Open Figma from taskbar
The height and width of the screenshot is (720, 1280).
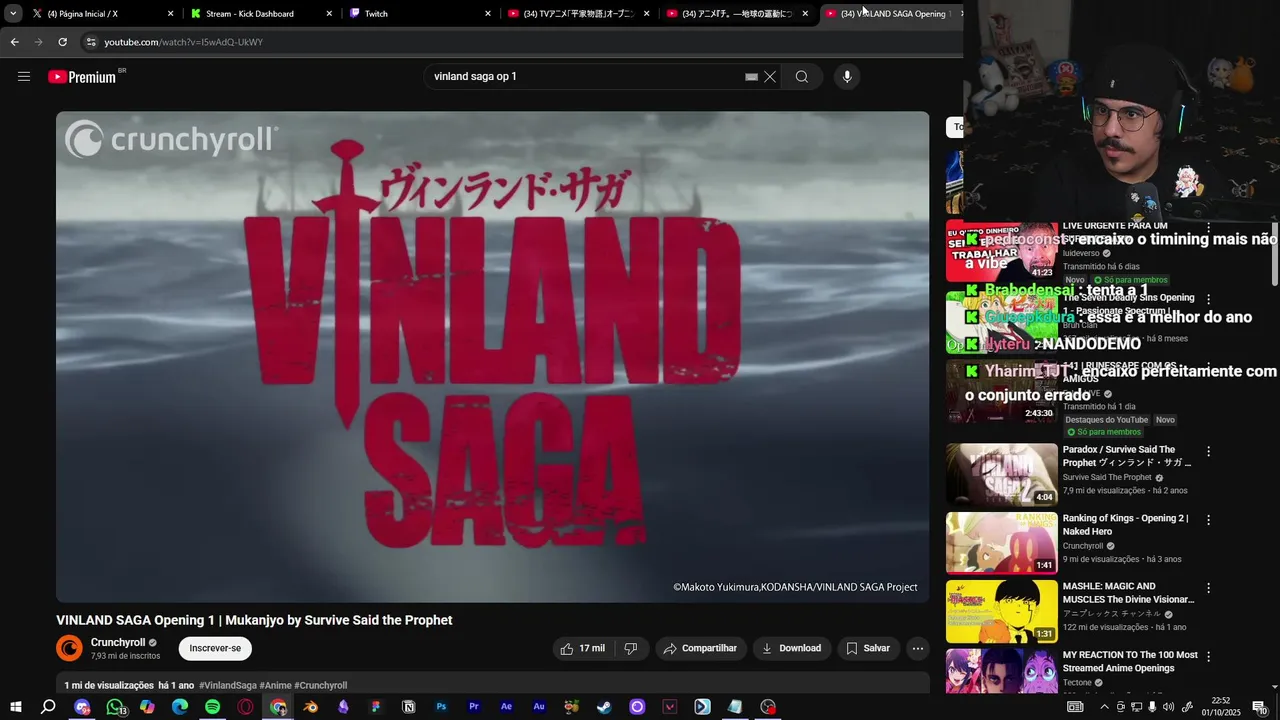376,707
